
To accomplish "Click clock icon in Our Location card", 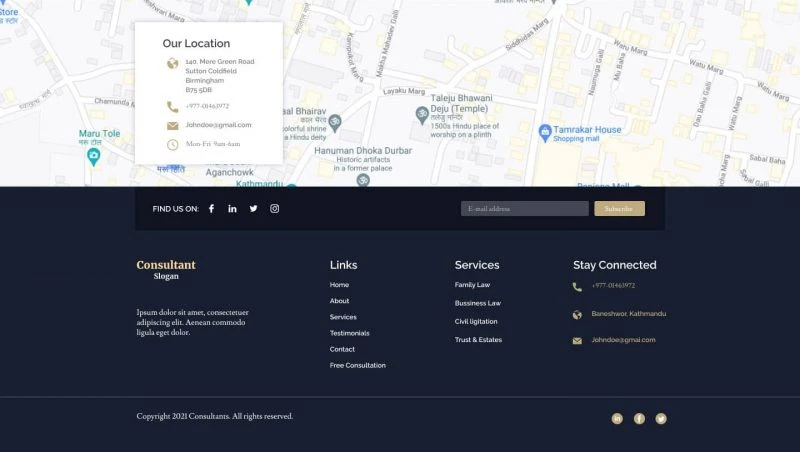I will click(172, 145).
